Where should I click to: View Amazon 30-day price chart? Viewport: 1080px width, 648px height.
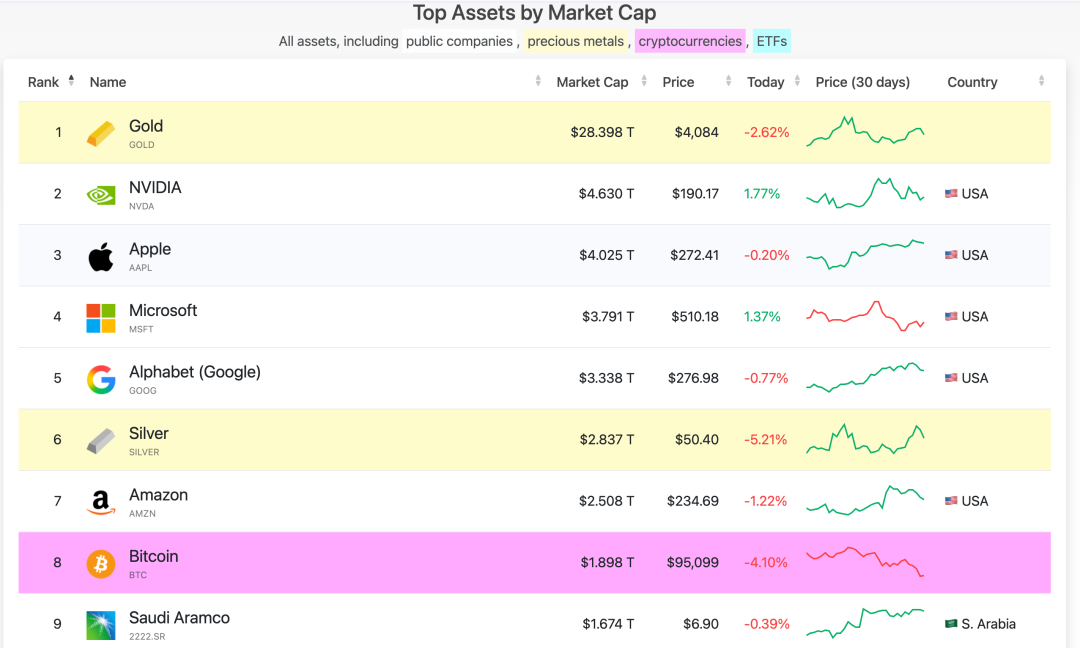(x=865, y=501)
